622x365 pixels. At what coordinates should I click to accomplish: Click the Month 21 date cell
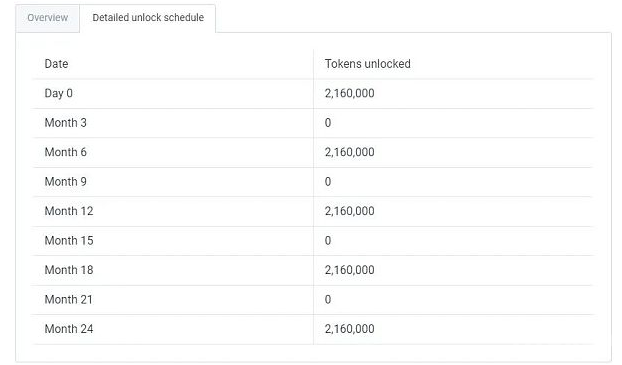point(69,300)
